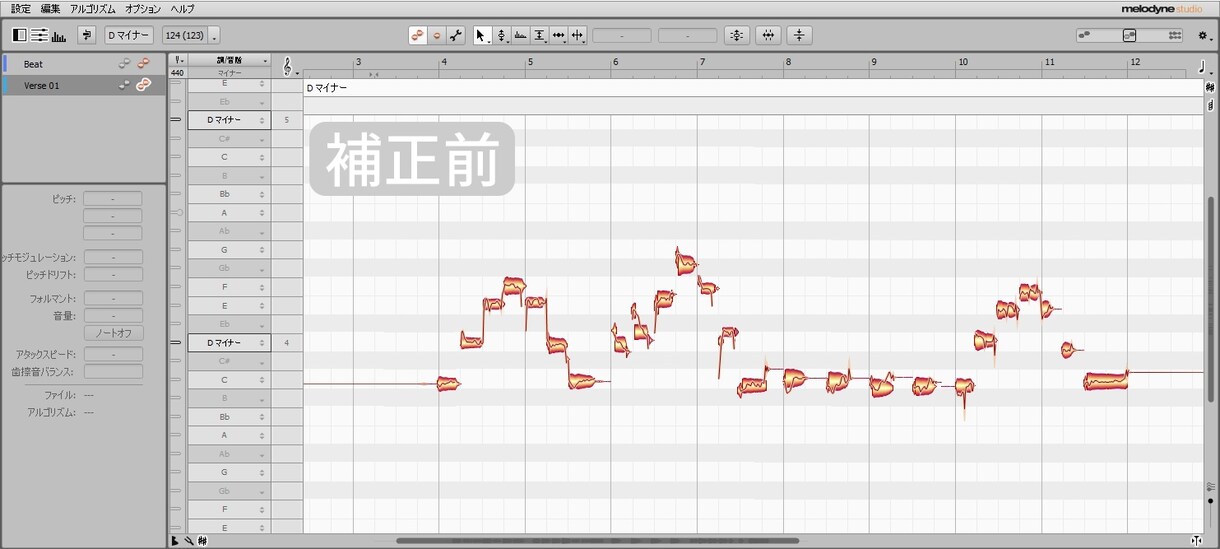Click the first ピッチ value field
Viewport: 1220px width, 549px height.
tap(113, 199)
